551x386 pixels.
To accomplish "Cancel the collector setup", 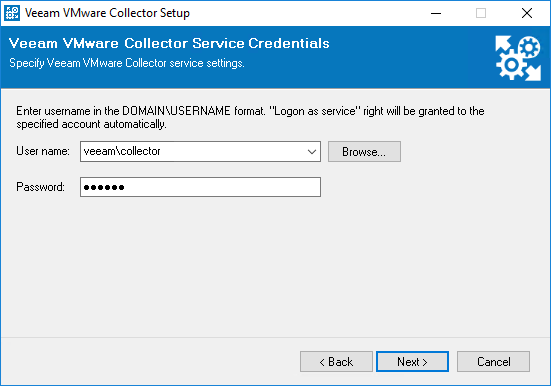I will (x=493, y=361).
